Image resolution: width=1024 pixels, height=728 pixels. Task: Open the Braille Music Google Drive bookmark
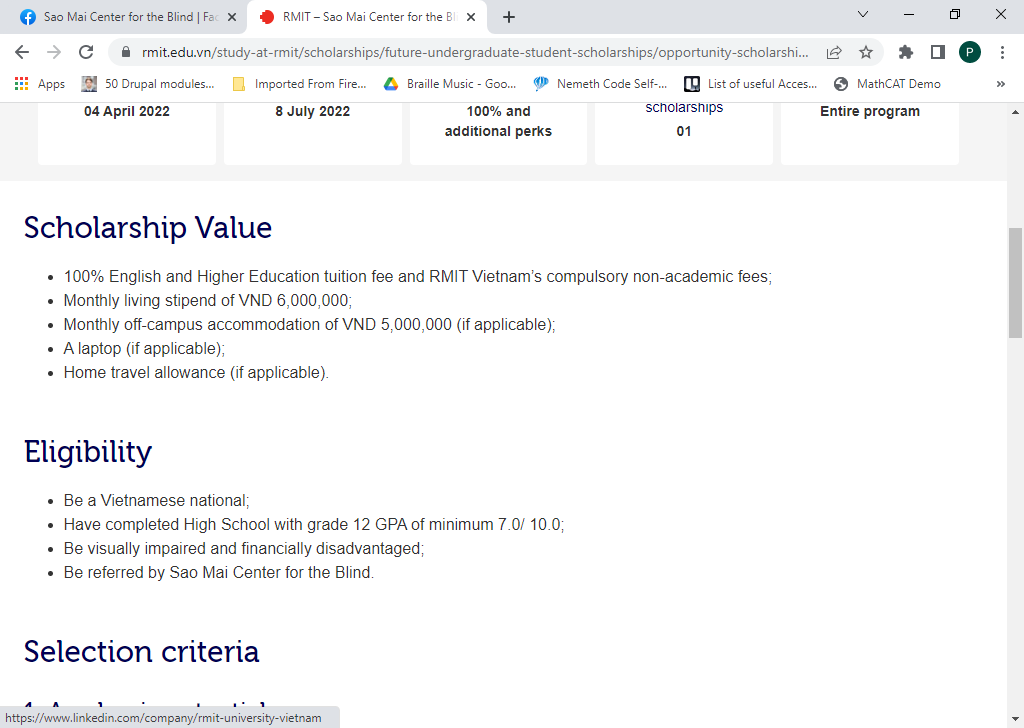(x=450, y=84)
